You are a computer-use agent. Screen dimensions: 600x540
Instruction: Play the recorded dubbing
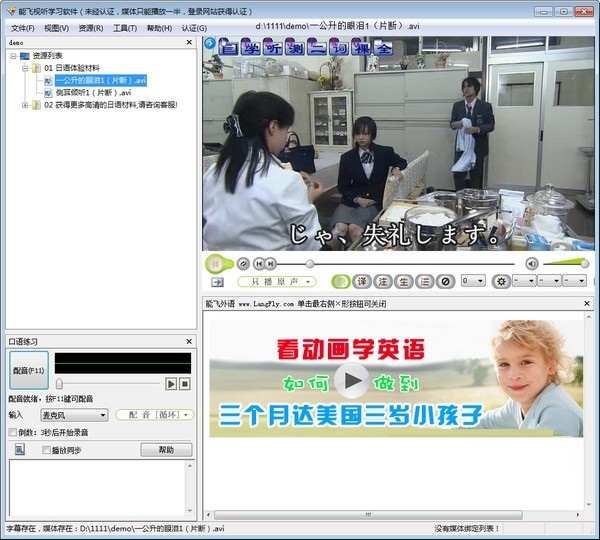coord(171,384)
